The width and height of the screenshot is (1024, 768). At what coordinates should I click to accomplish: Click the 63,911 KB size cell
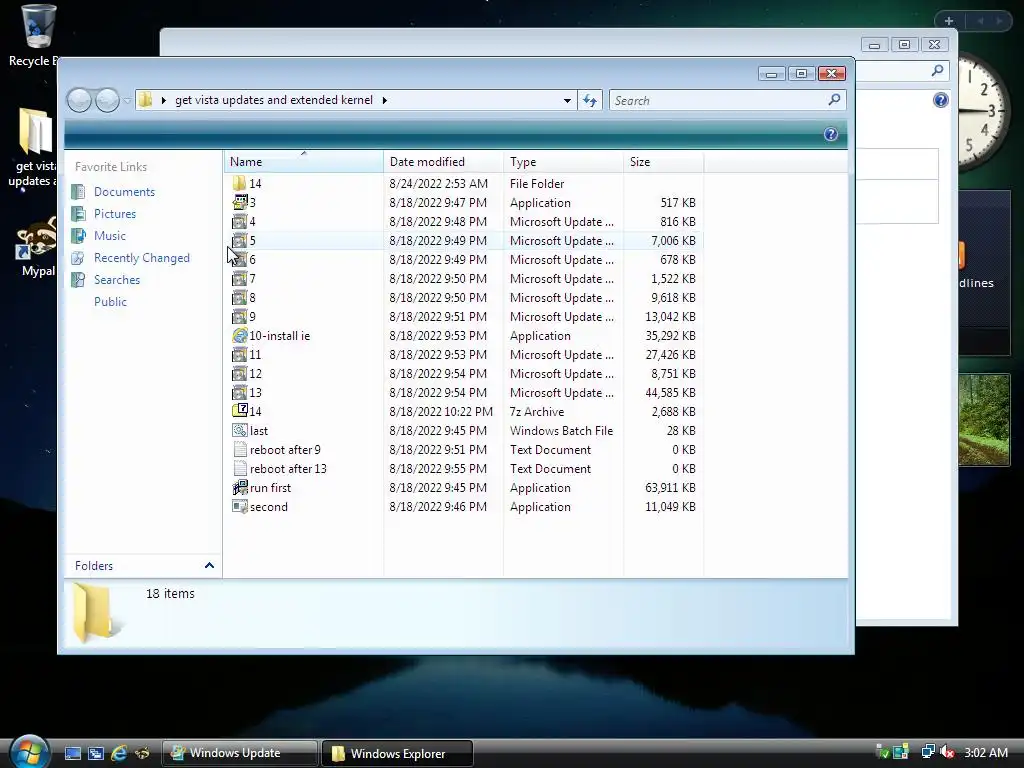(x=670, y=488)
